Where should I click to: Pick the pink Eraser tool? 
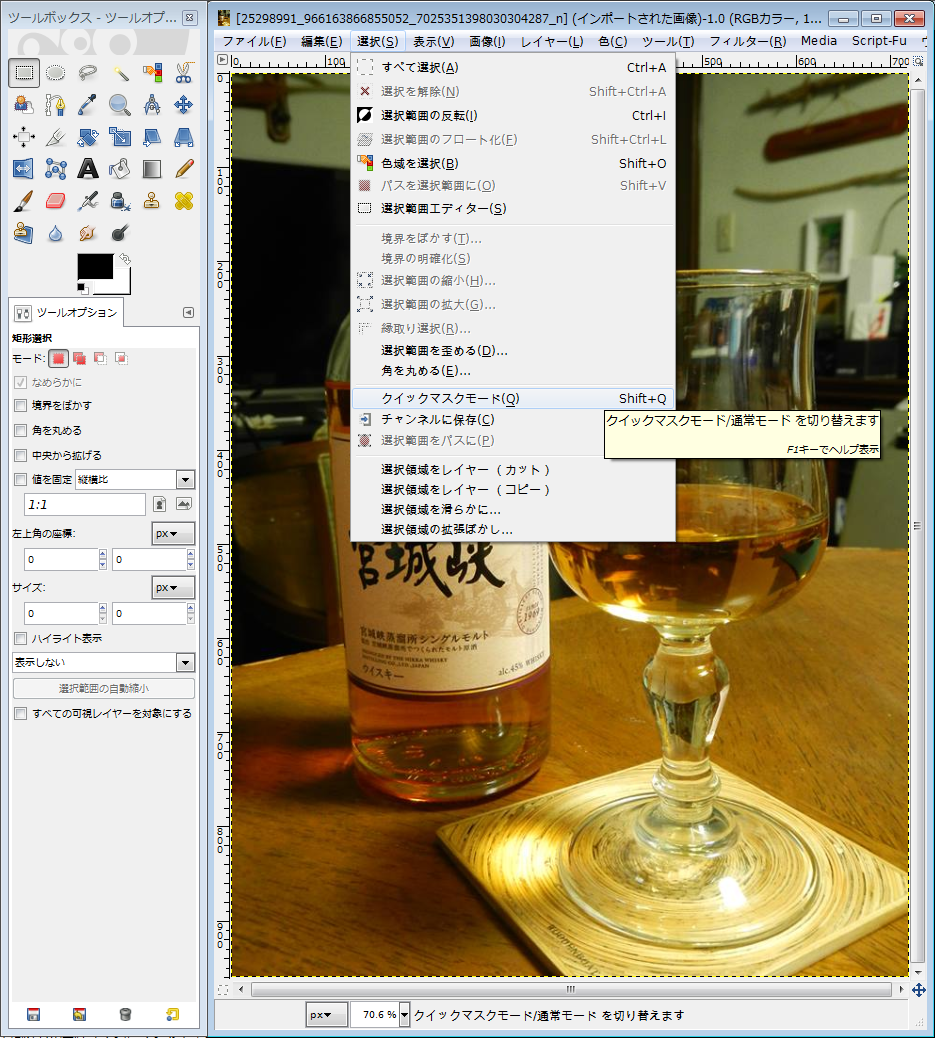point(56,200)
